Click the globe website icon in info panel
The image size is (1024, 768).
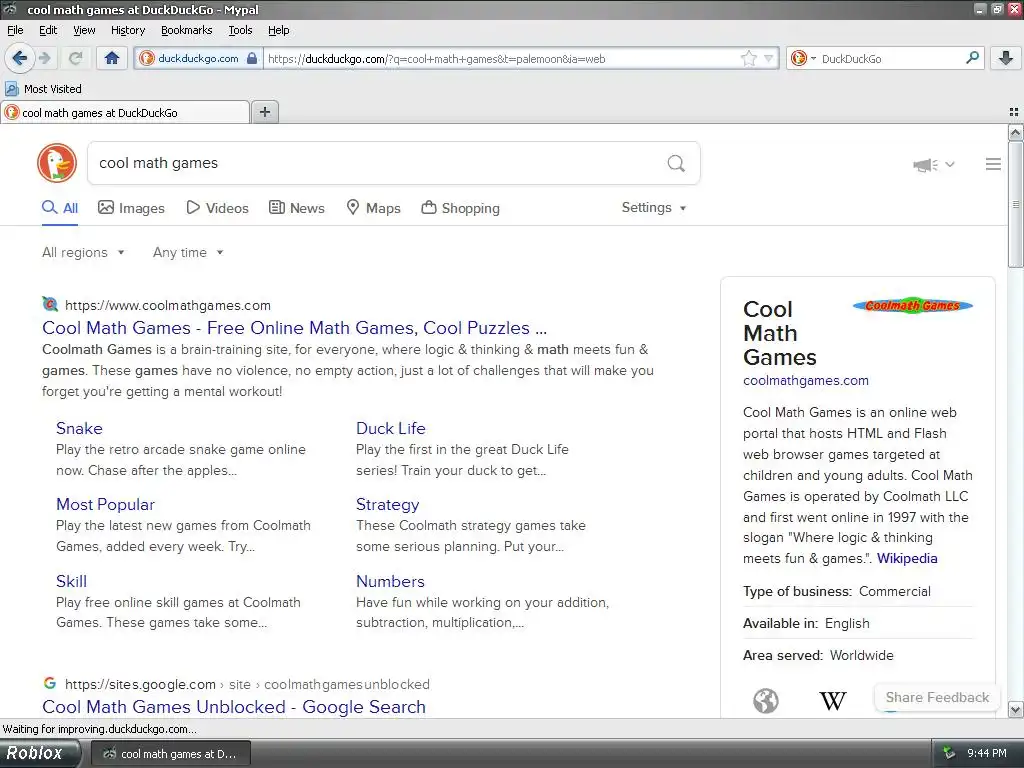(765, 701)
